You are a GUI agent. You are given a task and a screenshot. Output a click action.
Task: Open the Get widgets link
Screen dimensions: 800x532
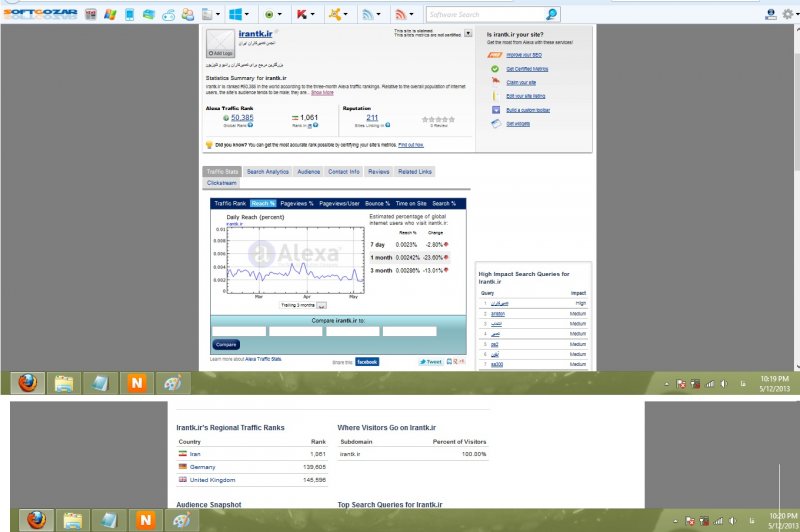click(x=518, y=123)
